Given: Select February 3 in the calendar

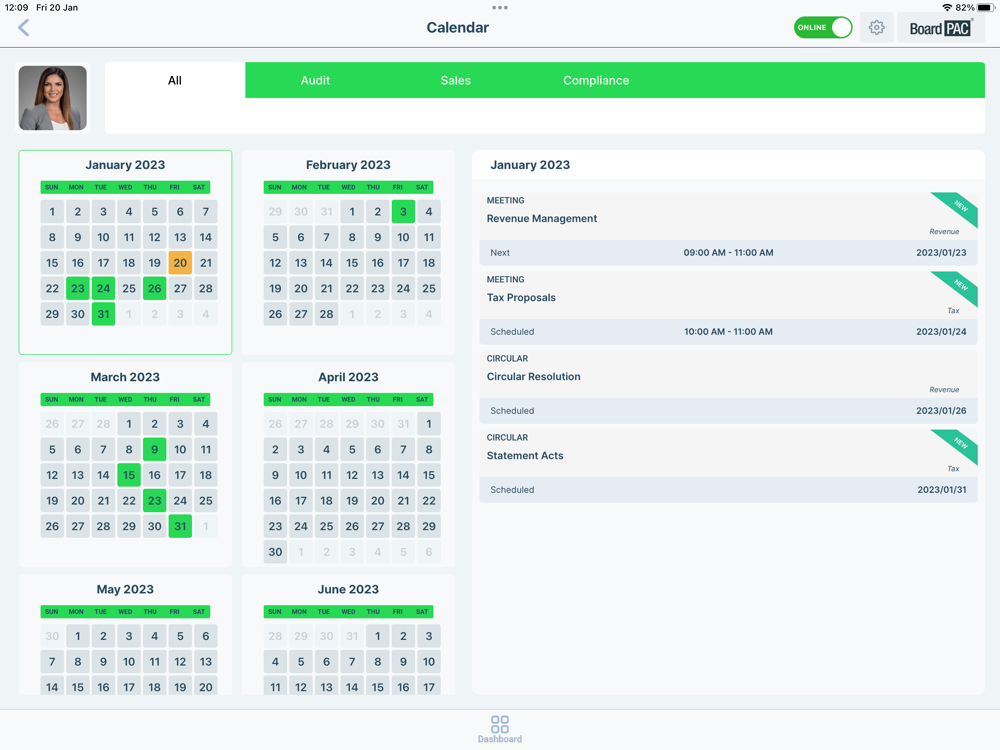Looking at the screenshot, I should pos(403,212).
